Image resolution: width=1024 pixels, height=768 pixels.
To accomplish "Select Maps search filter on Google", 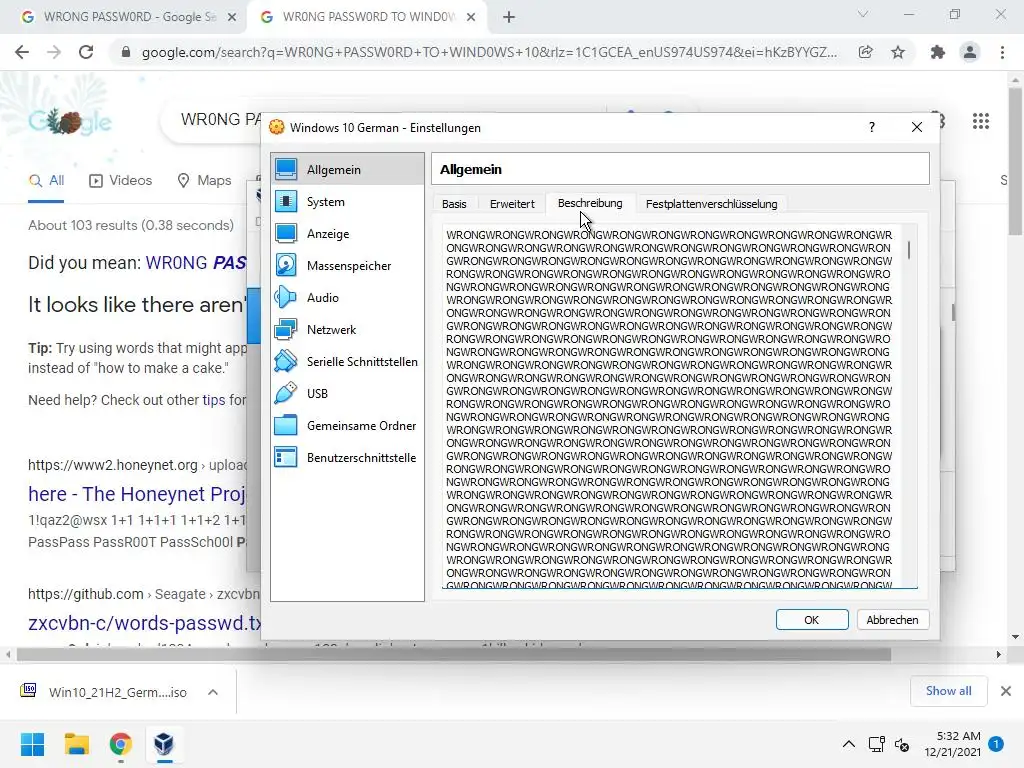I will (204, 180).
